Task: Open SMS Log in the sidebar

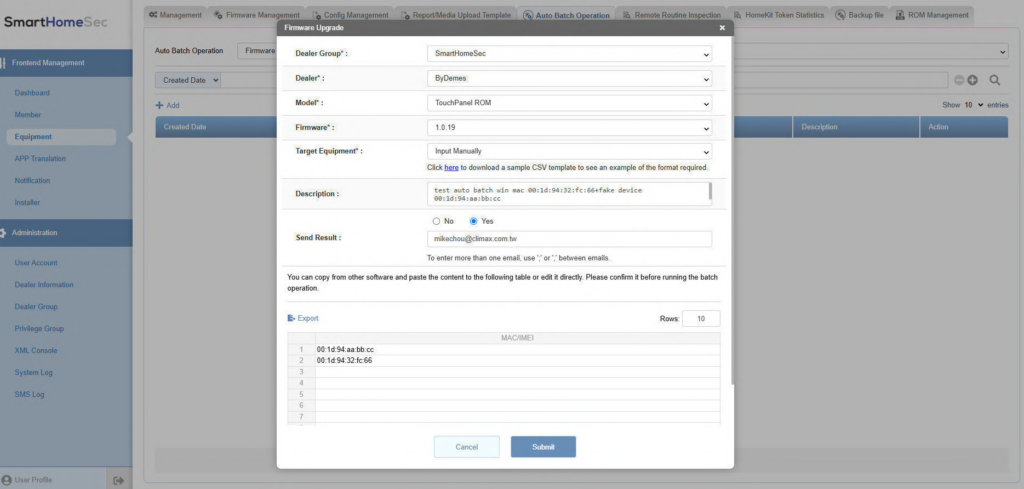Action: [29, 394]
